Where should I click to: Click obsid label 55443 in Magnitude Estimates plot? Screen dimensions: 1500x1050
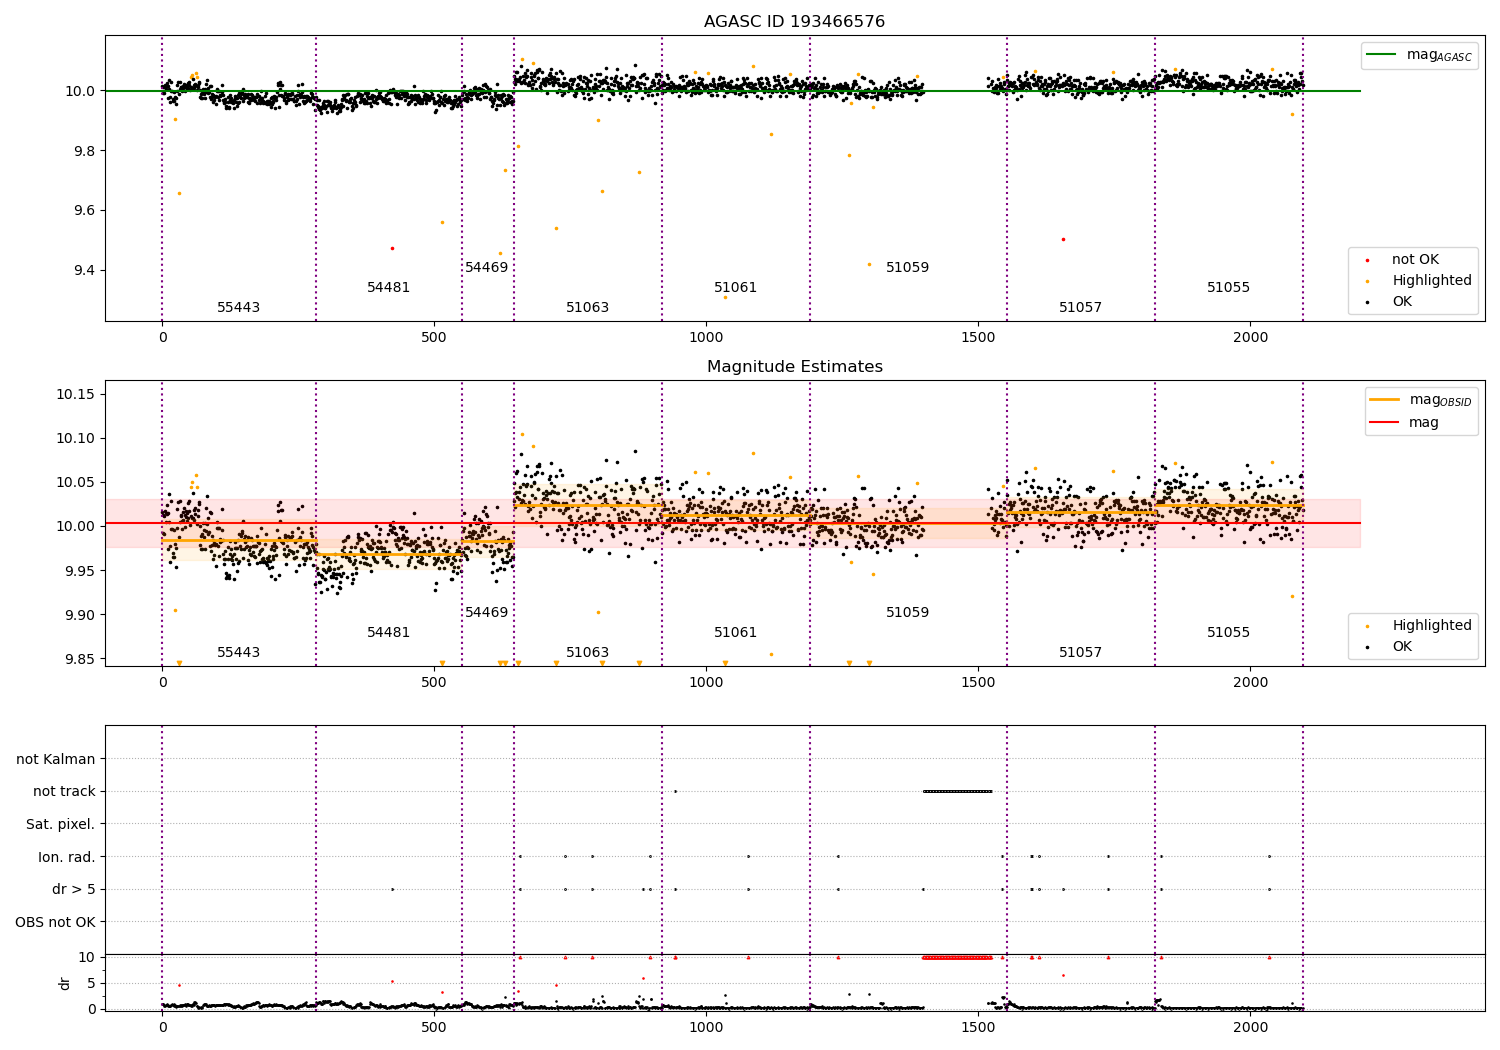coord(238,653)
